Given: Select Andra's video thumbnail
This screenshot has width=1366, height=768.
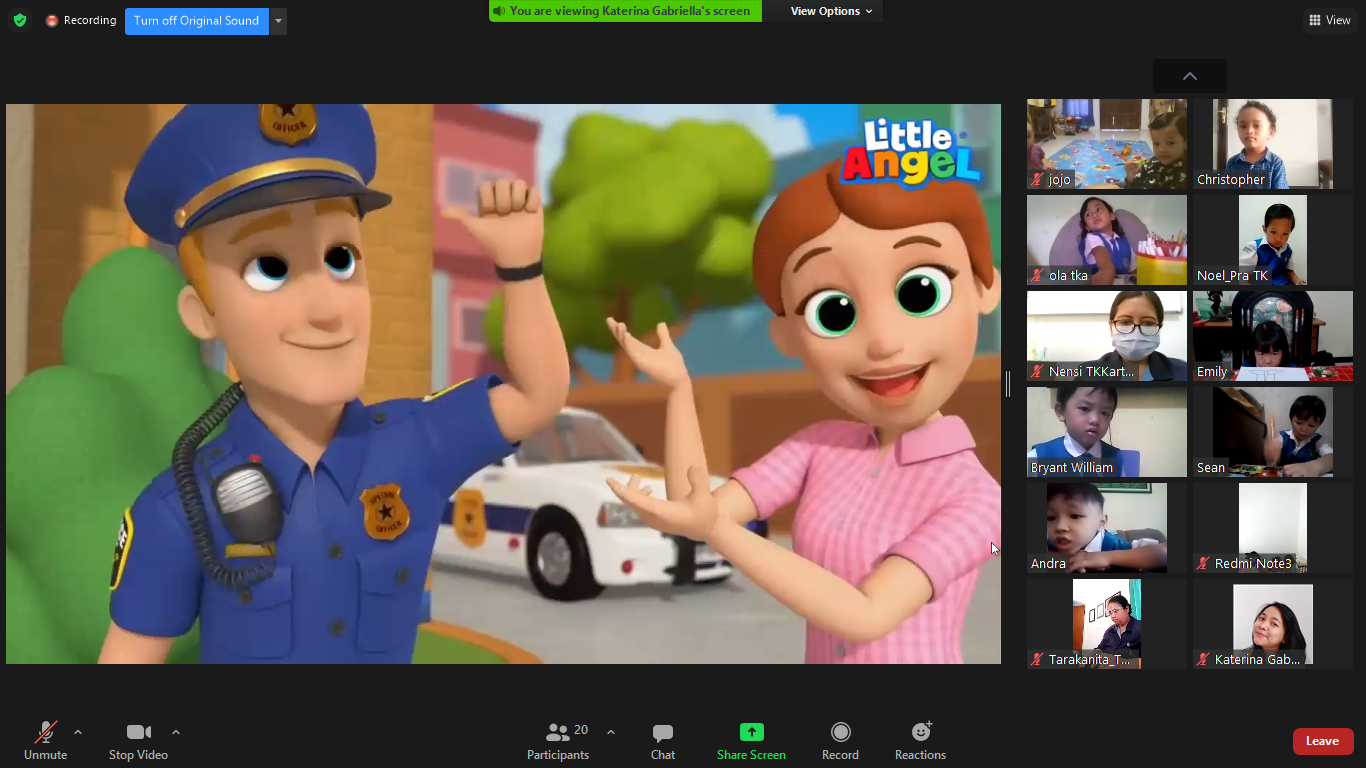Looking at the screenshot, I should [1107, 528].
